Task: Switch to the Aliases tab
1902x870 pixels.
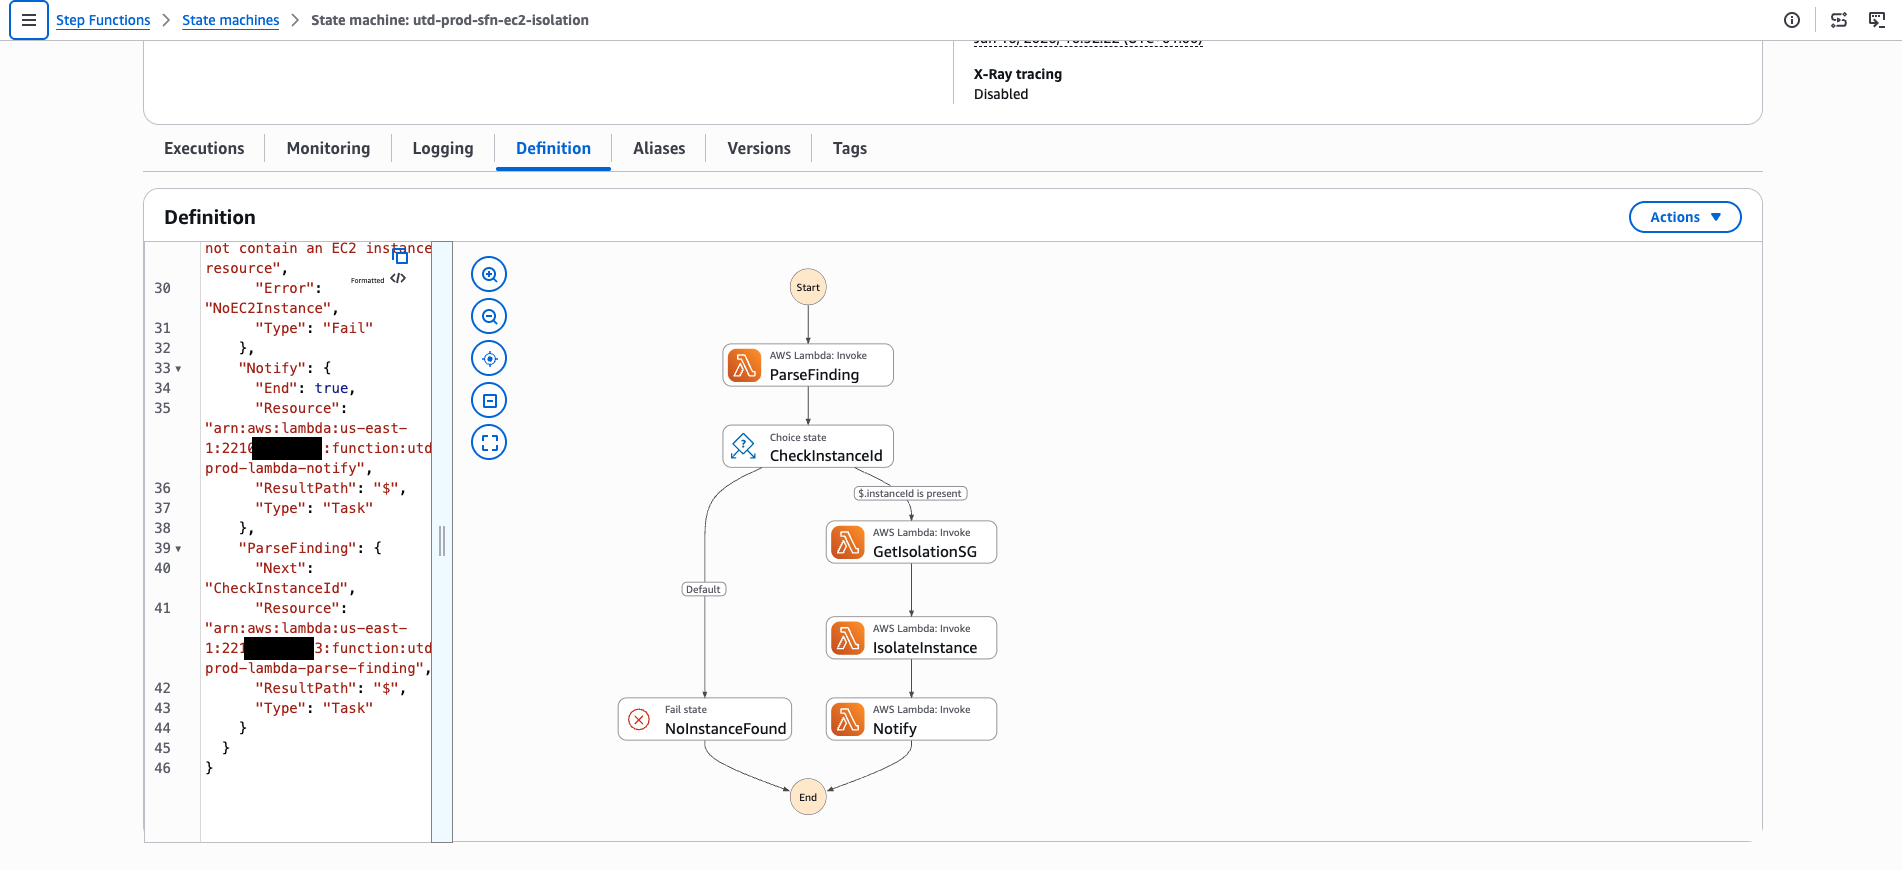Action: tap(659, 148)
